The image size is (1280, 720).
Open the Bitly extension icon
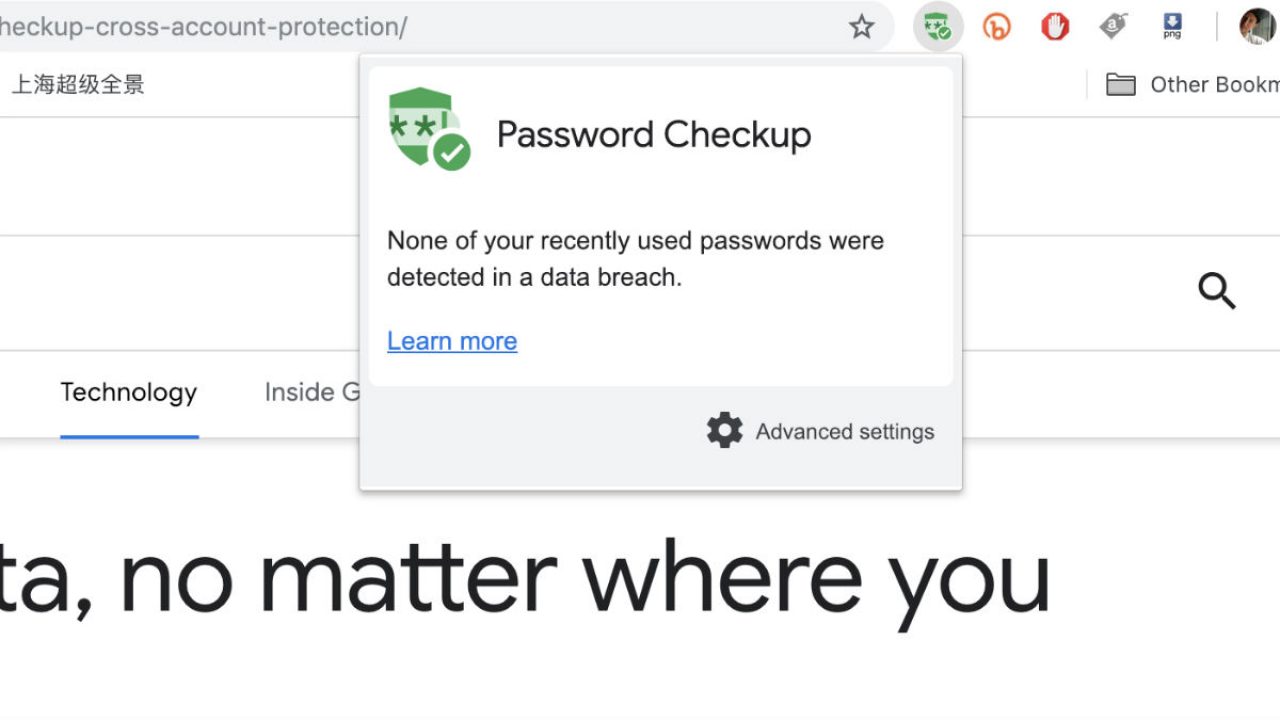(996, 27)
